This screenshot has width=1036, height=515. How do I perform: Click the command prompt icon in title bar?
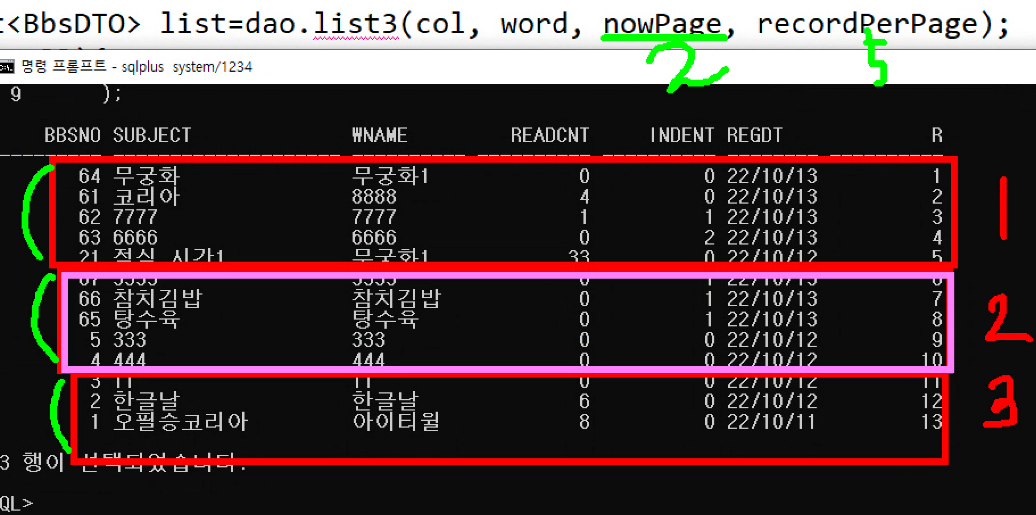click(7, 67)
